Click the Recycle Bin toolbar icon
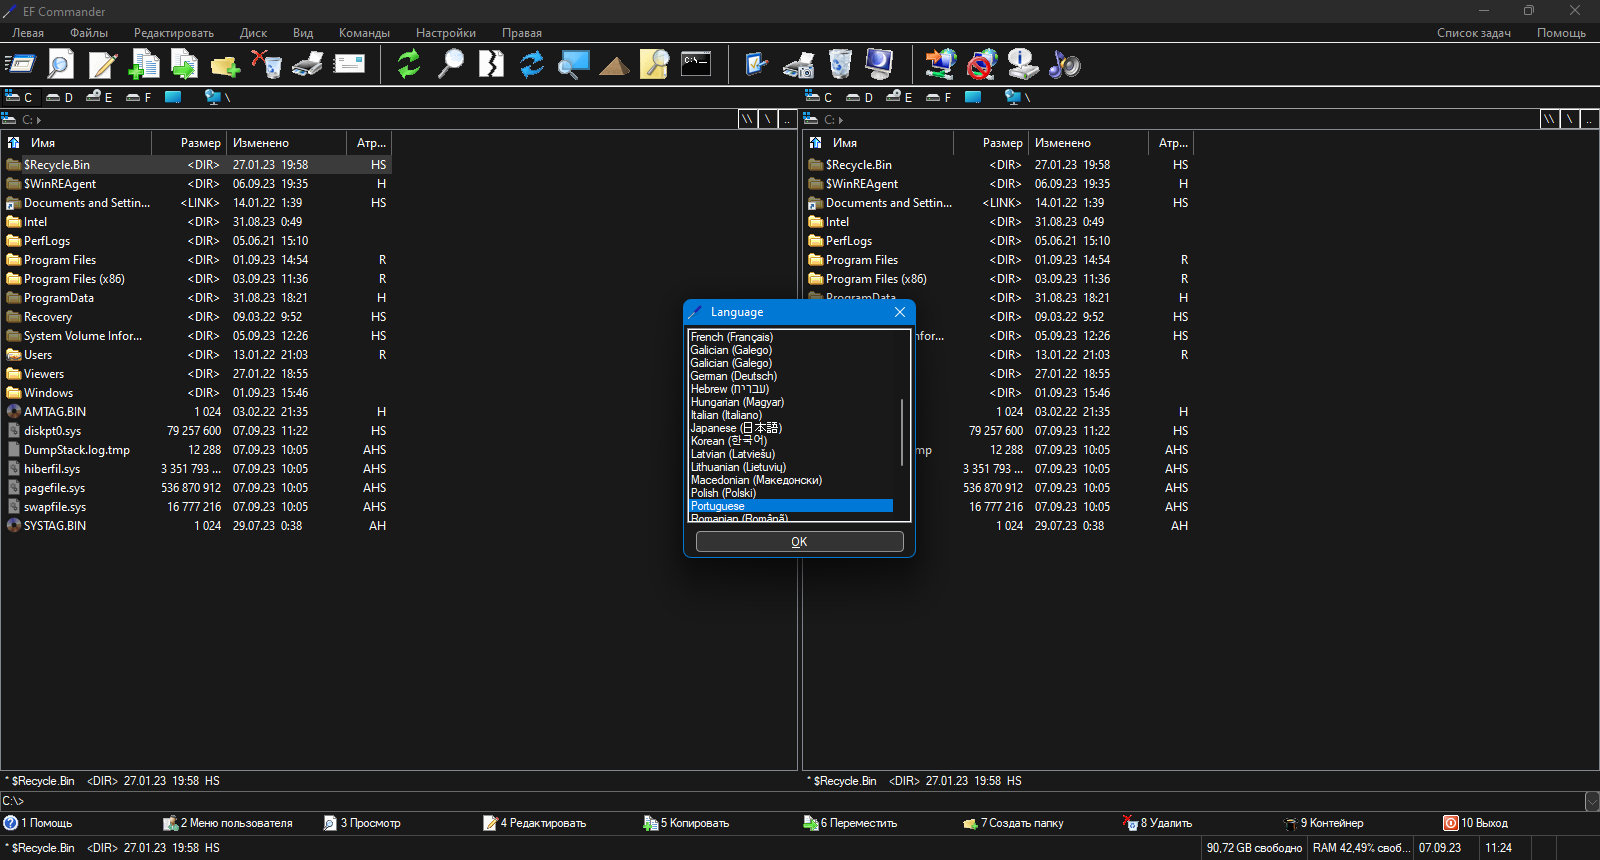The height and width of the screenshot is (860, 1600). coord(840,65)
